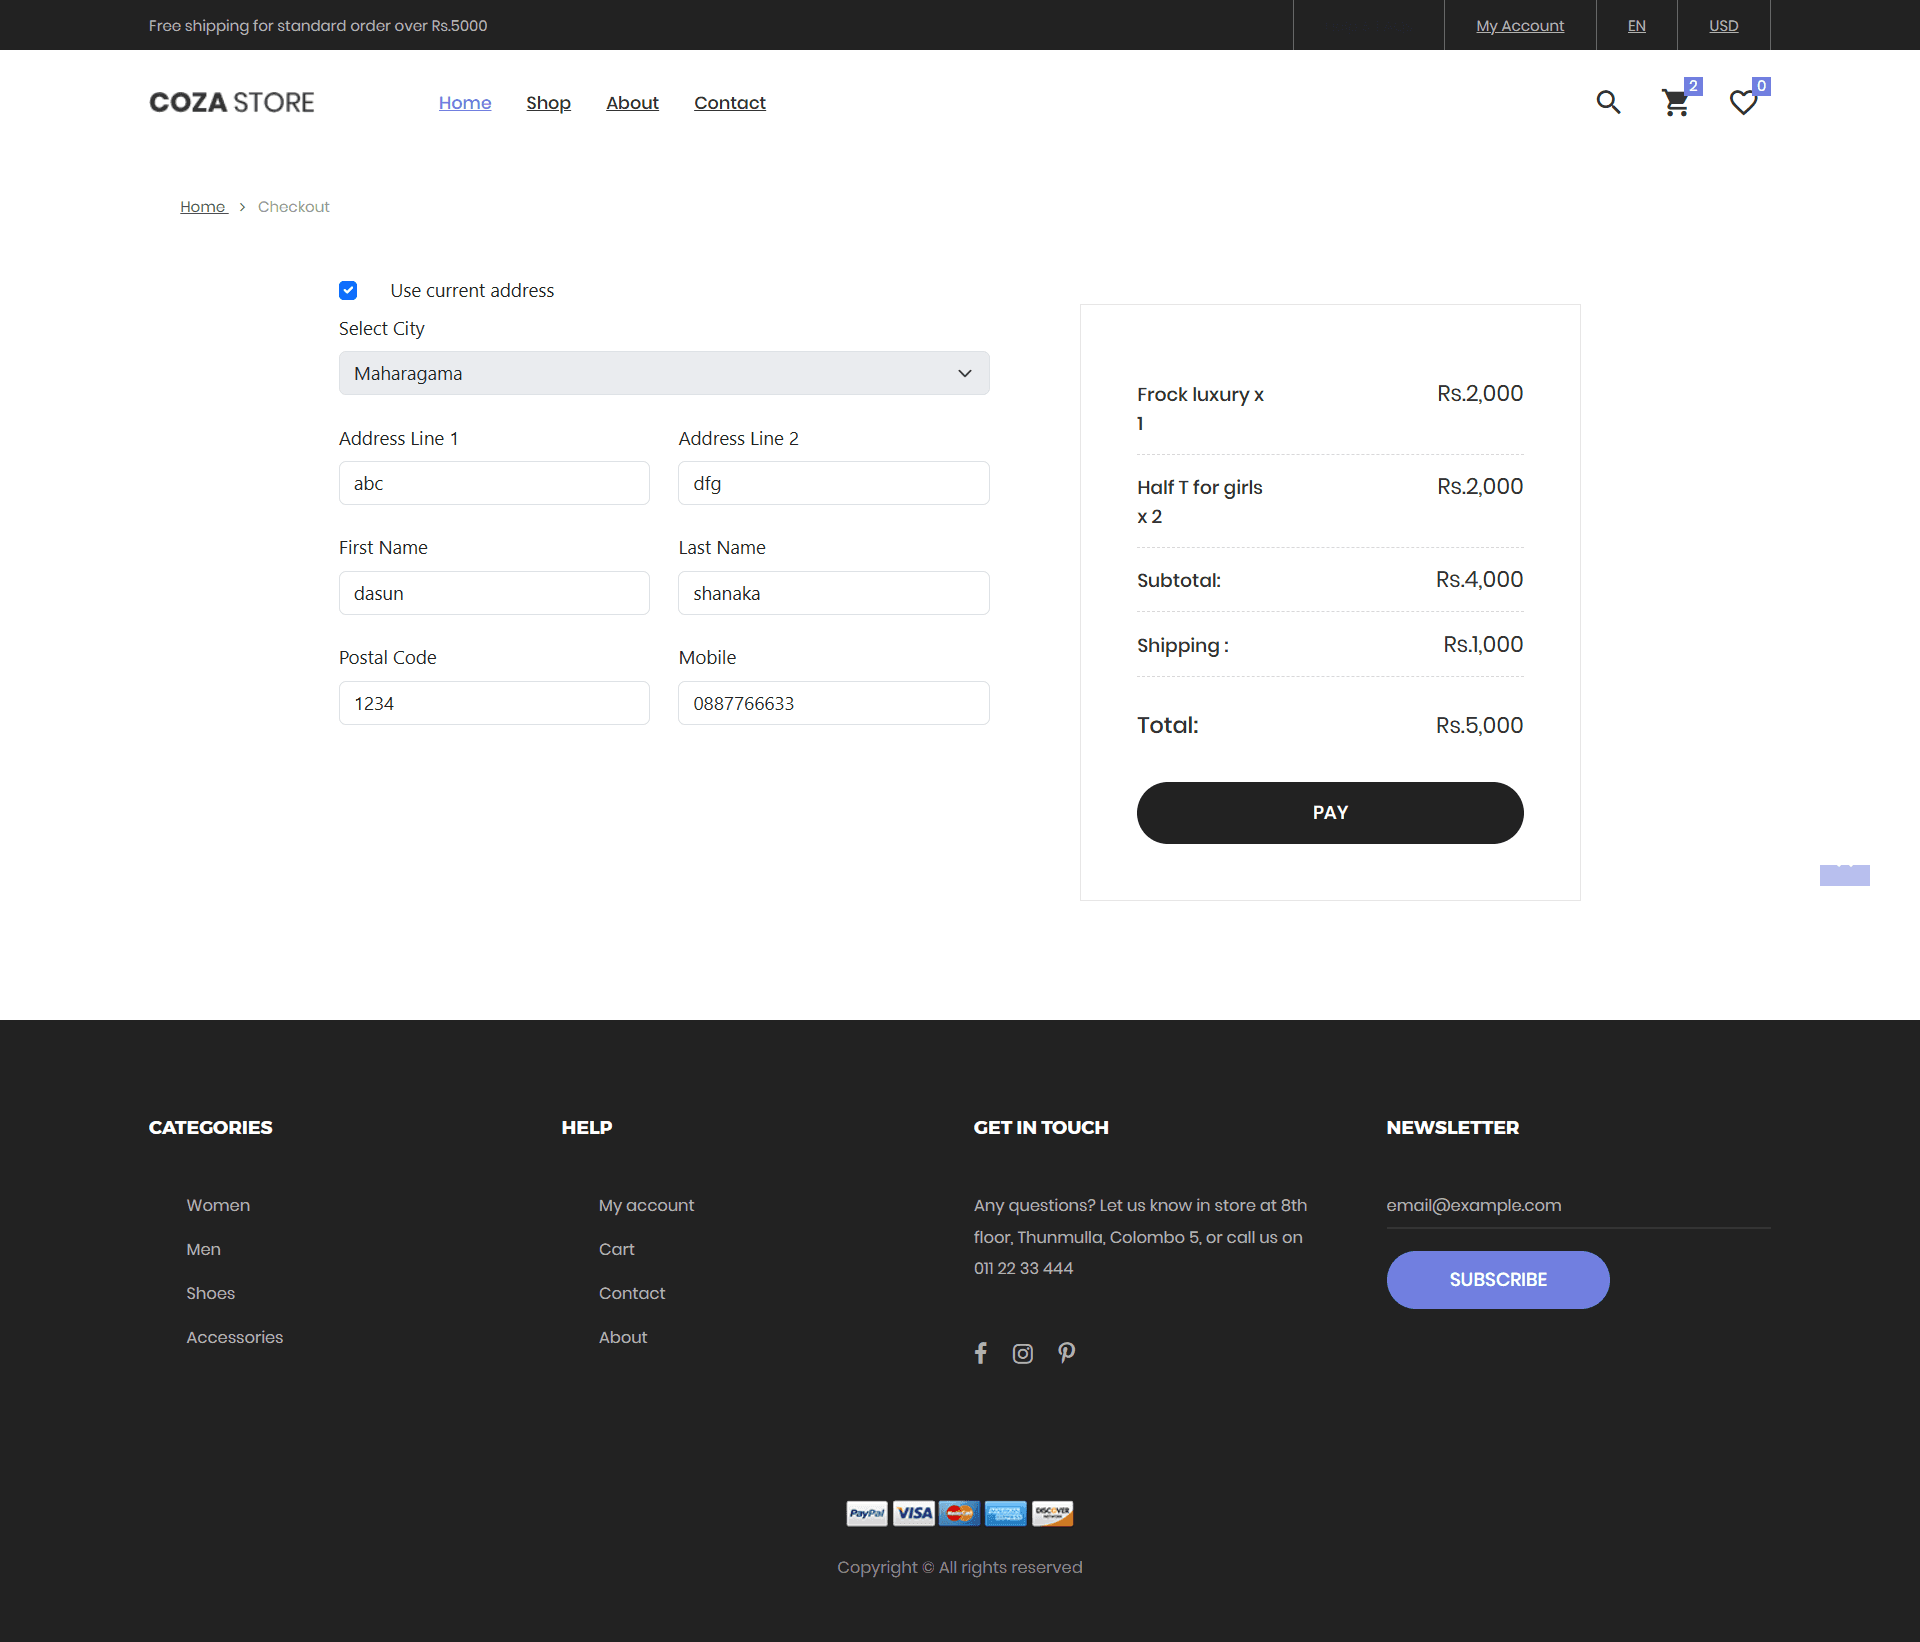Screen dimensions: 1920x1642
Task: Visit the Pinterest icon in footer
Action: [1067, 1353]
